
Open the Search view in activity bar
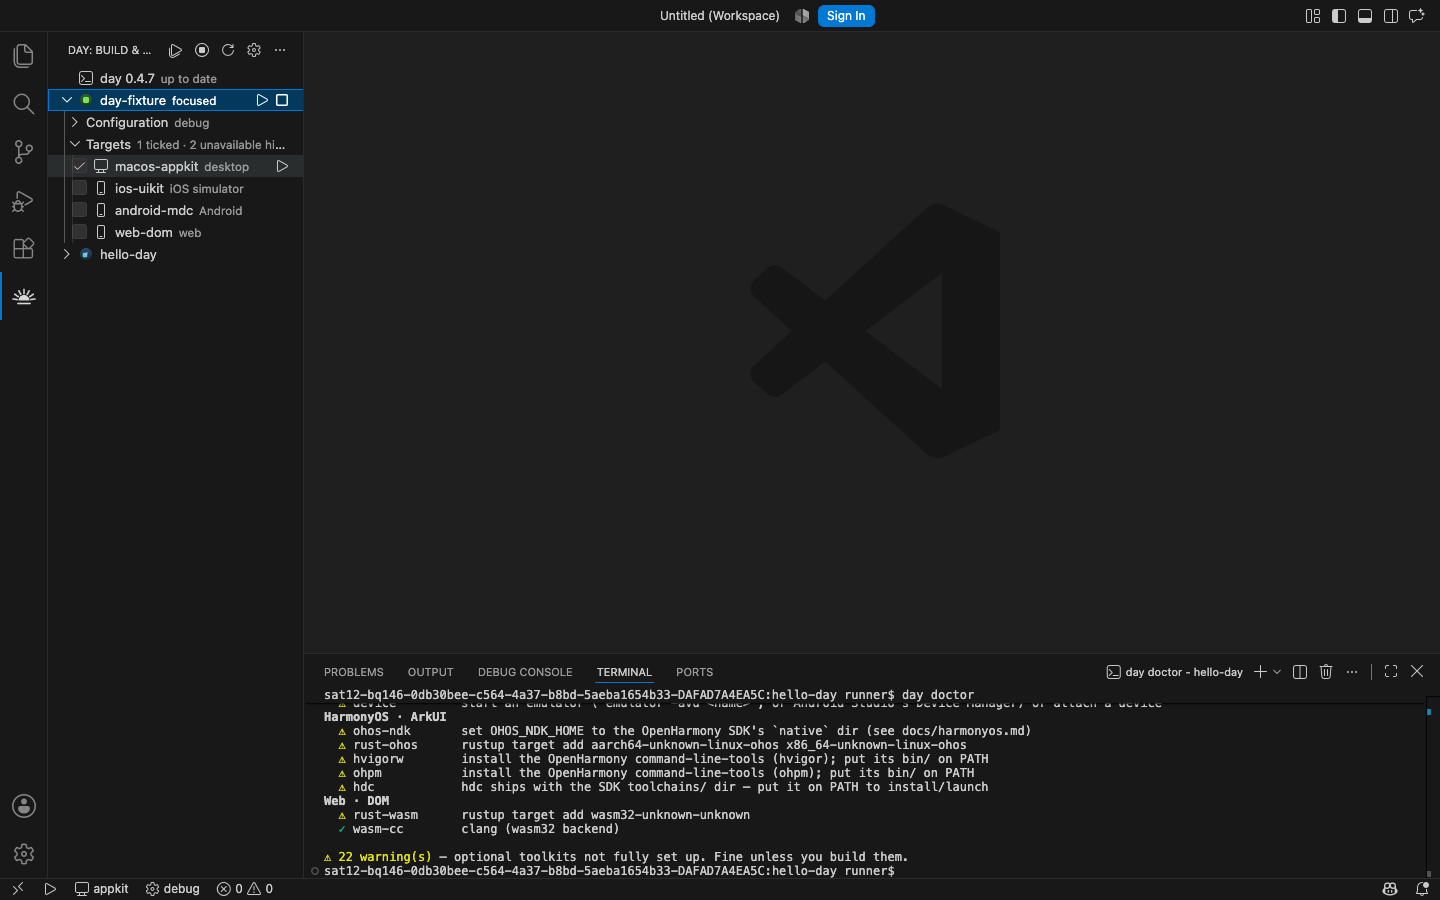click(24, 104)
